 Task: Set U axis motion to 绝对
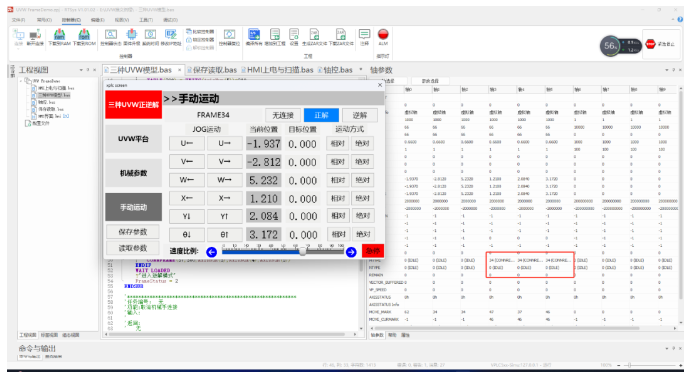coord(362,144)
